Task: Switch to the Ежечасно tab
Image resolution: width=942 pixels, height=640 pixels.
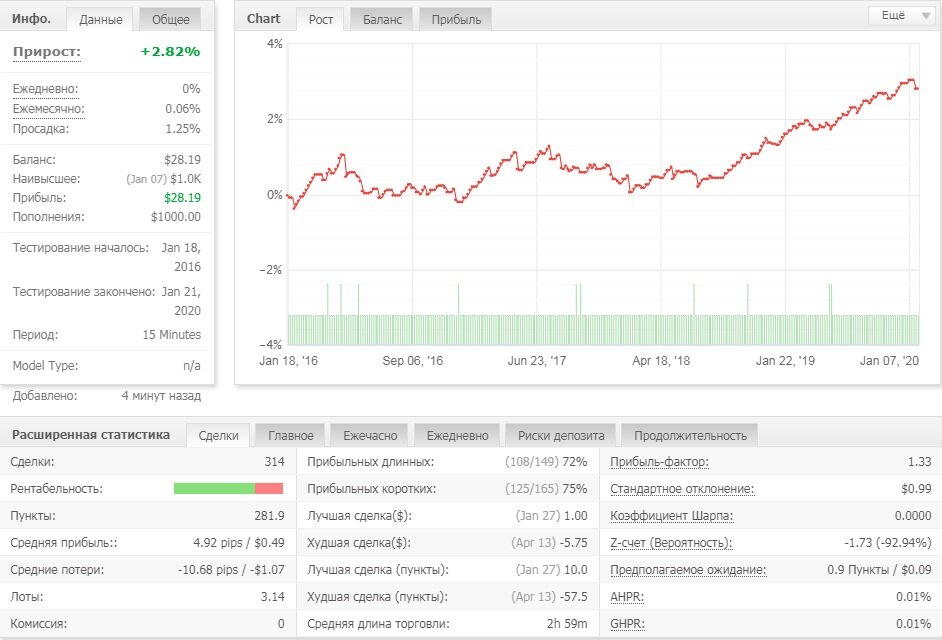Action: pos(370,435)
